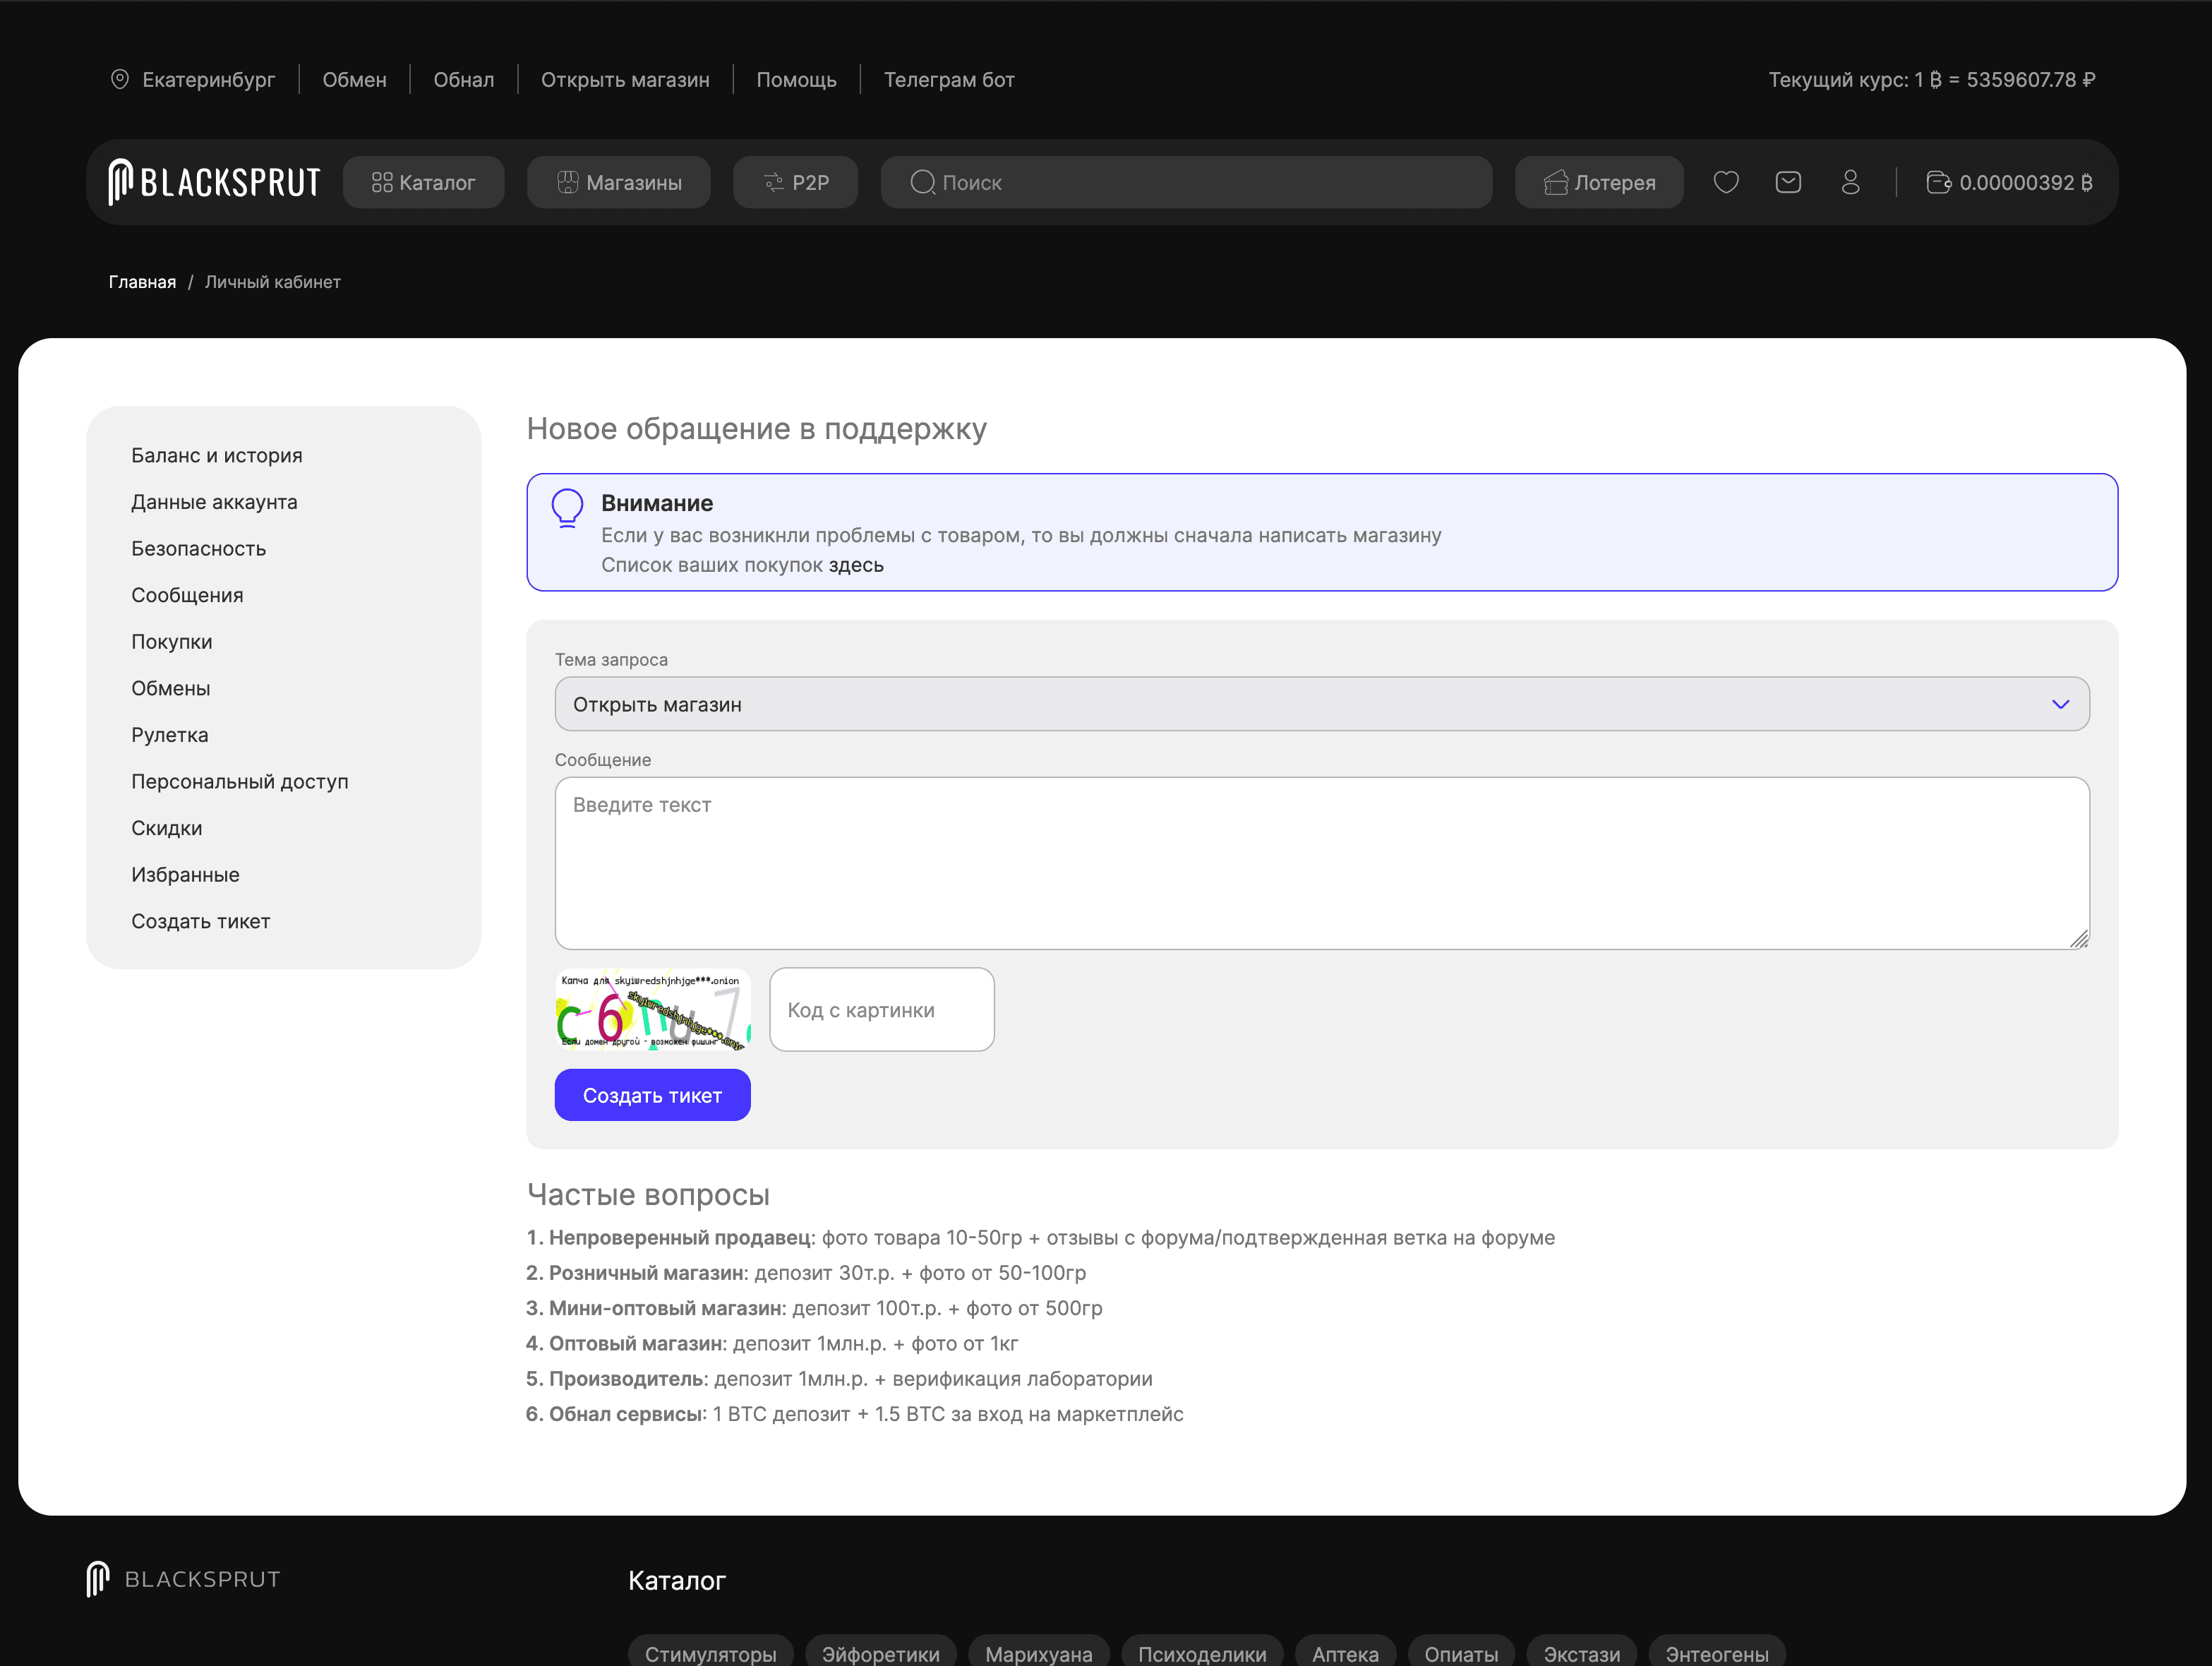Open Безопасность in the sidebar menu

[x=198, y=548]
